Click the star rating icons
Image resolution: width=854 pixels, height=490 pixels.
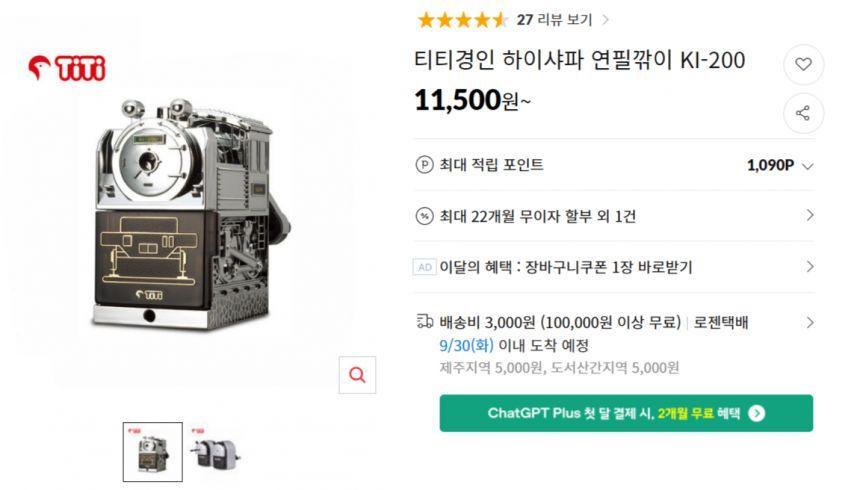(462, 19)
